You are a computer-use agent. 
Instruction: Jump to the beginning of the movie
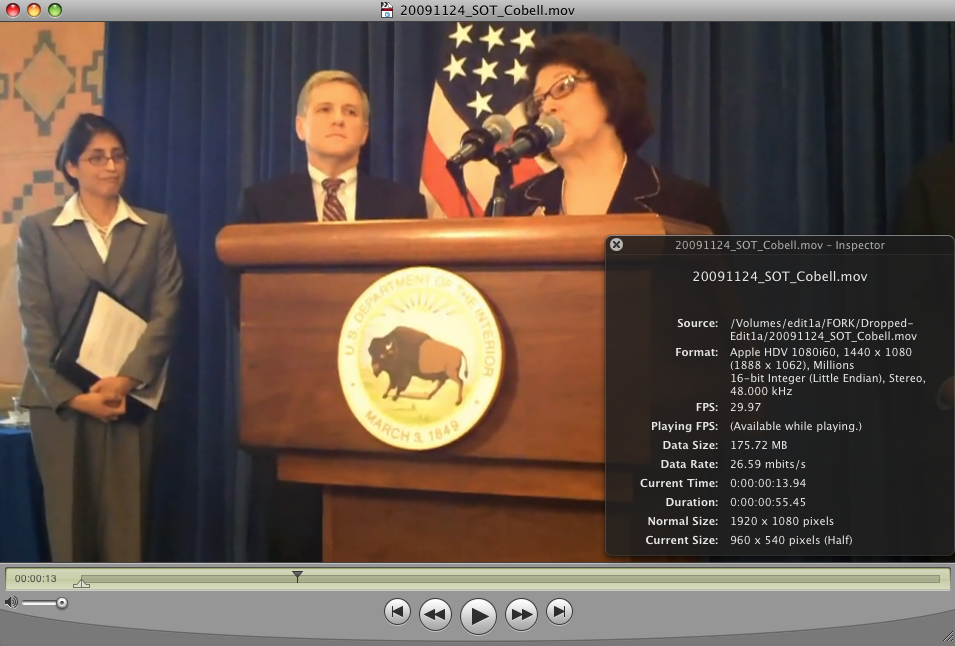(397, 612)
